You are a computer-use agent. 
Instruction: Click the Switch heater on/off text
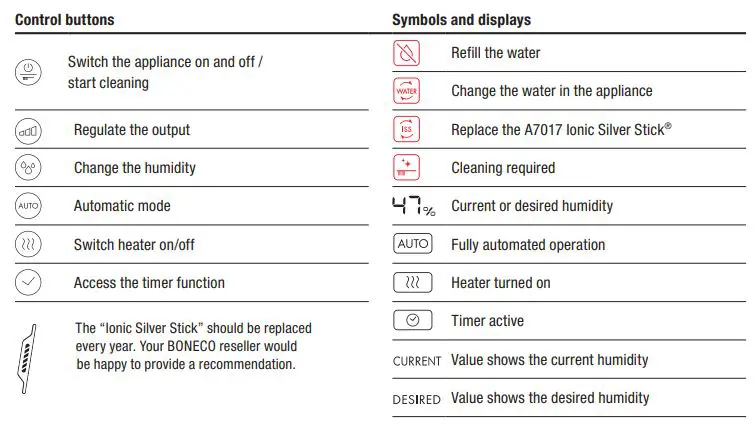(134, 245)
